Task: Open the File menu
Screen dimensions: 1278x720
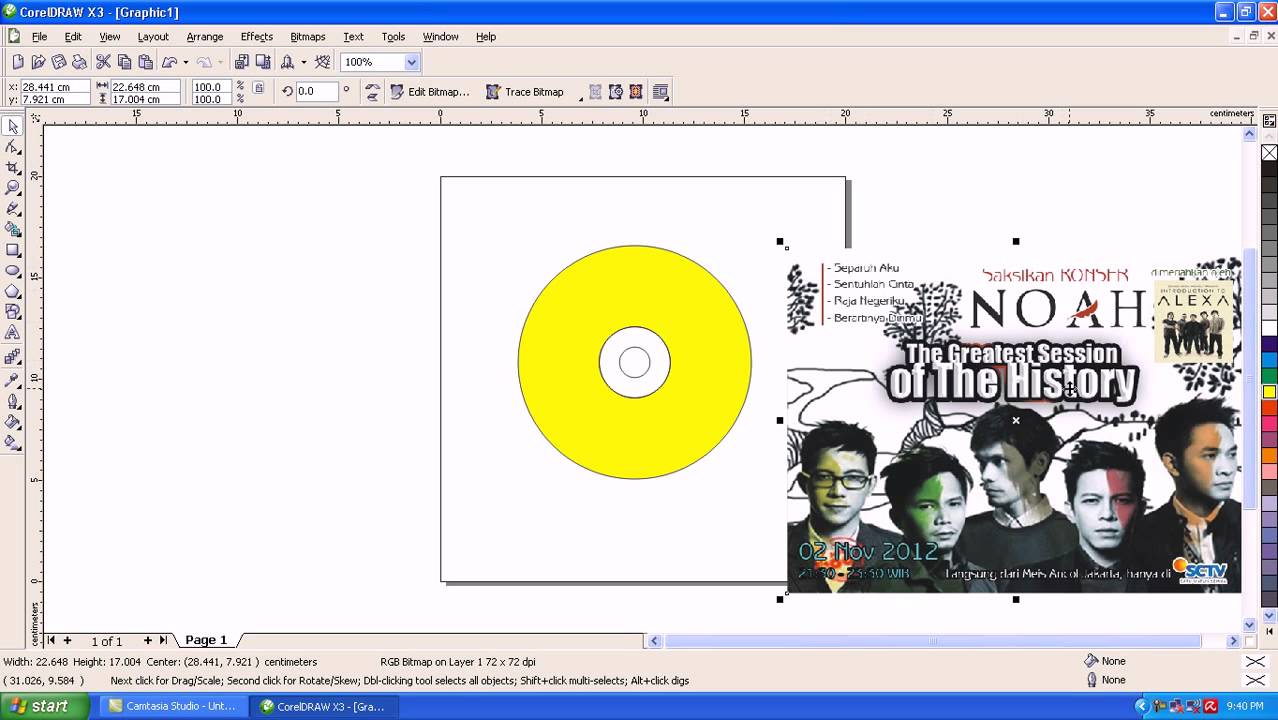Action: (x=39, y=37)
